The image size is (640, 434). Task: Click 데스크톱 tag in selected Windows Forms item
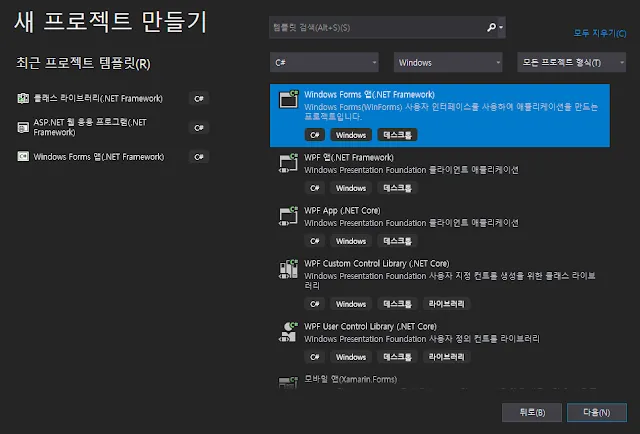pyautogui.click(x=398, y=135)
